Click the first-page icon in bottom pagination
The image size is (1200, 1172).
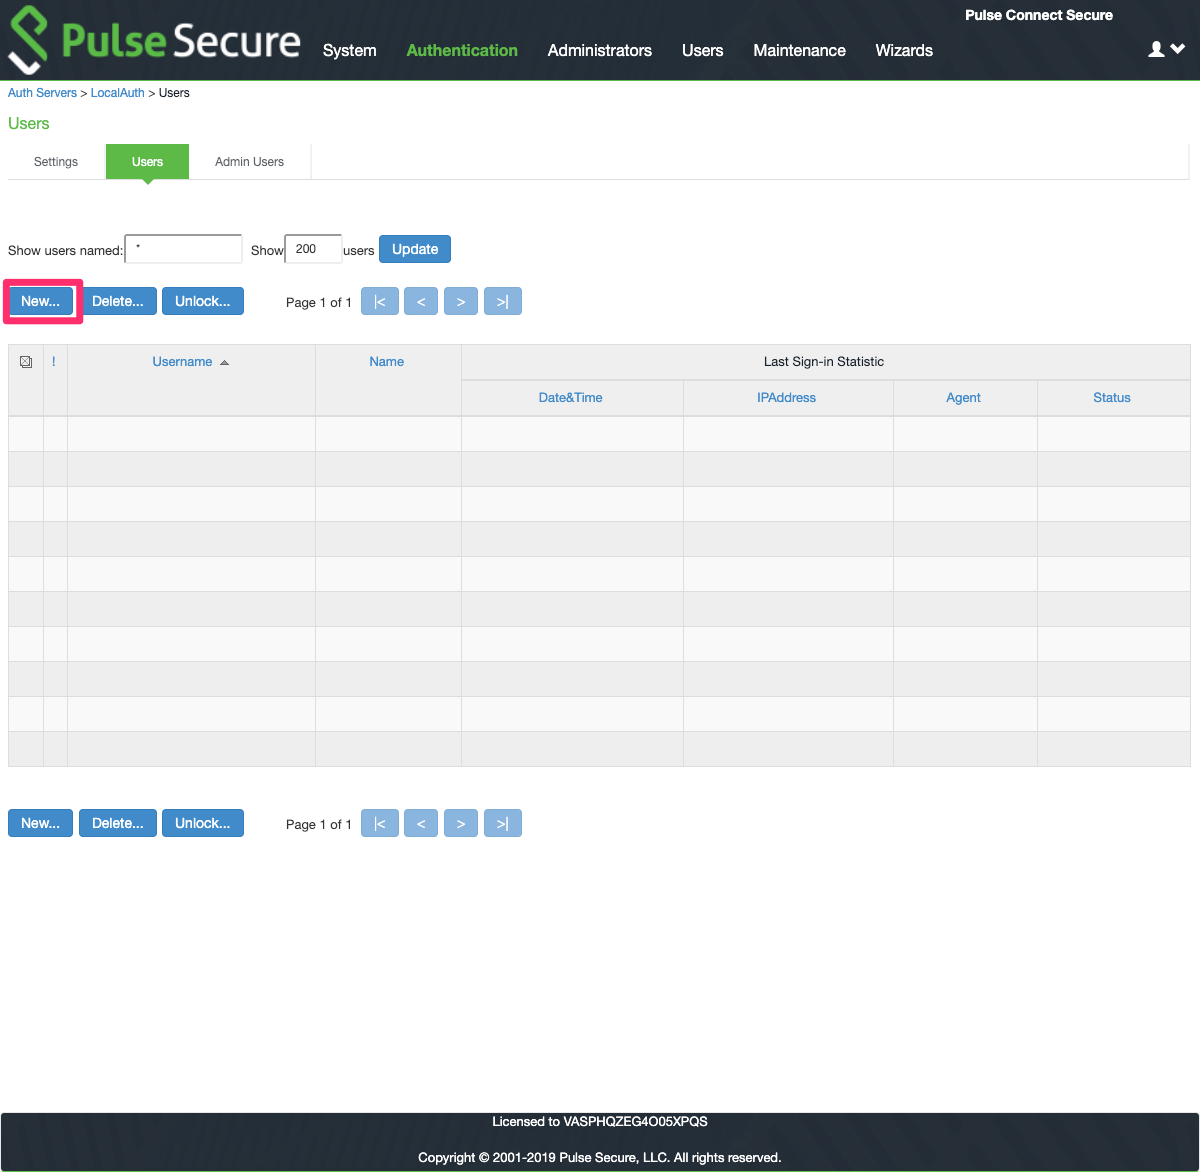[x=380, y=823]
